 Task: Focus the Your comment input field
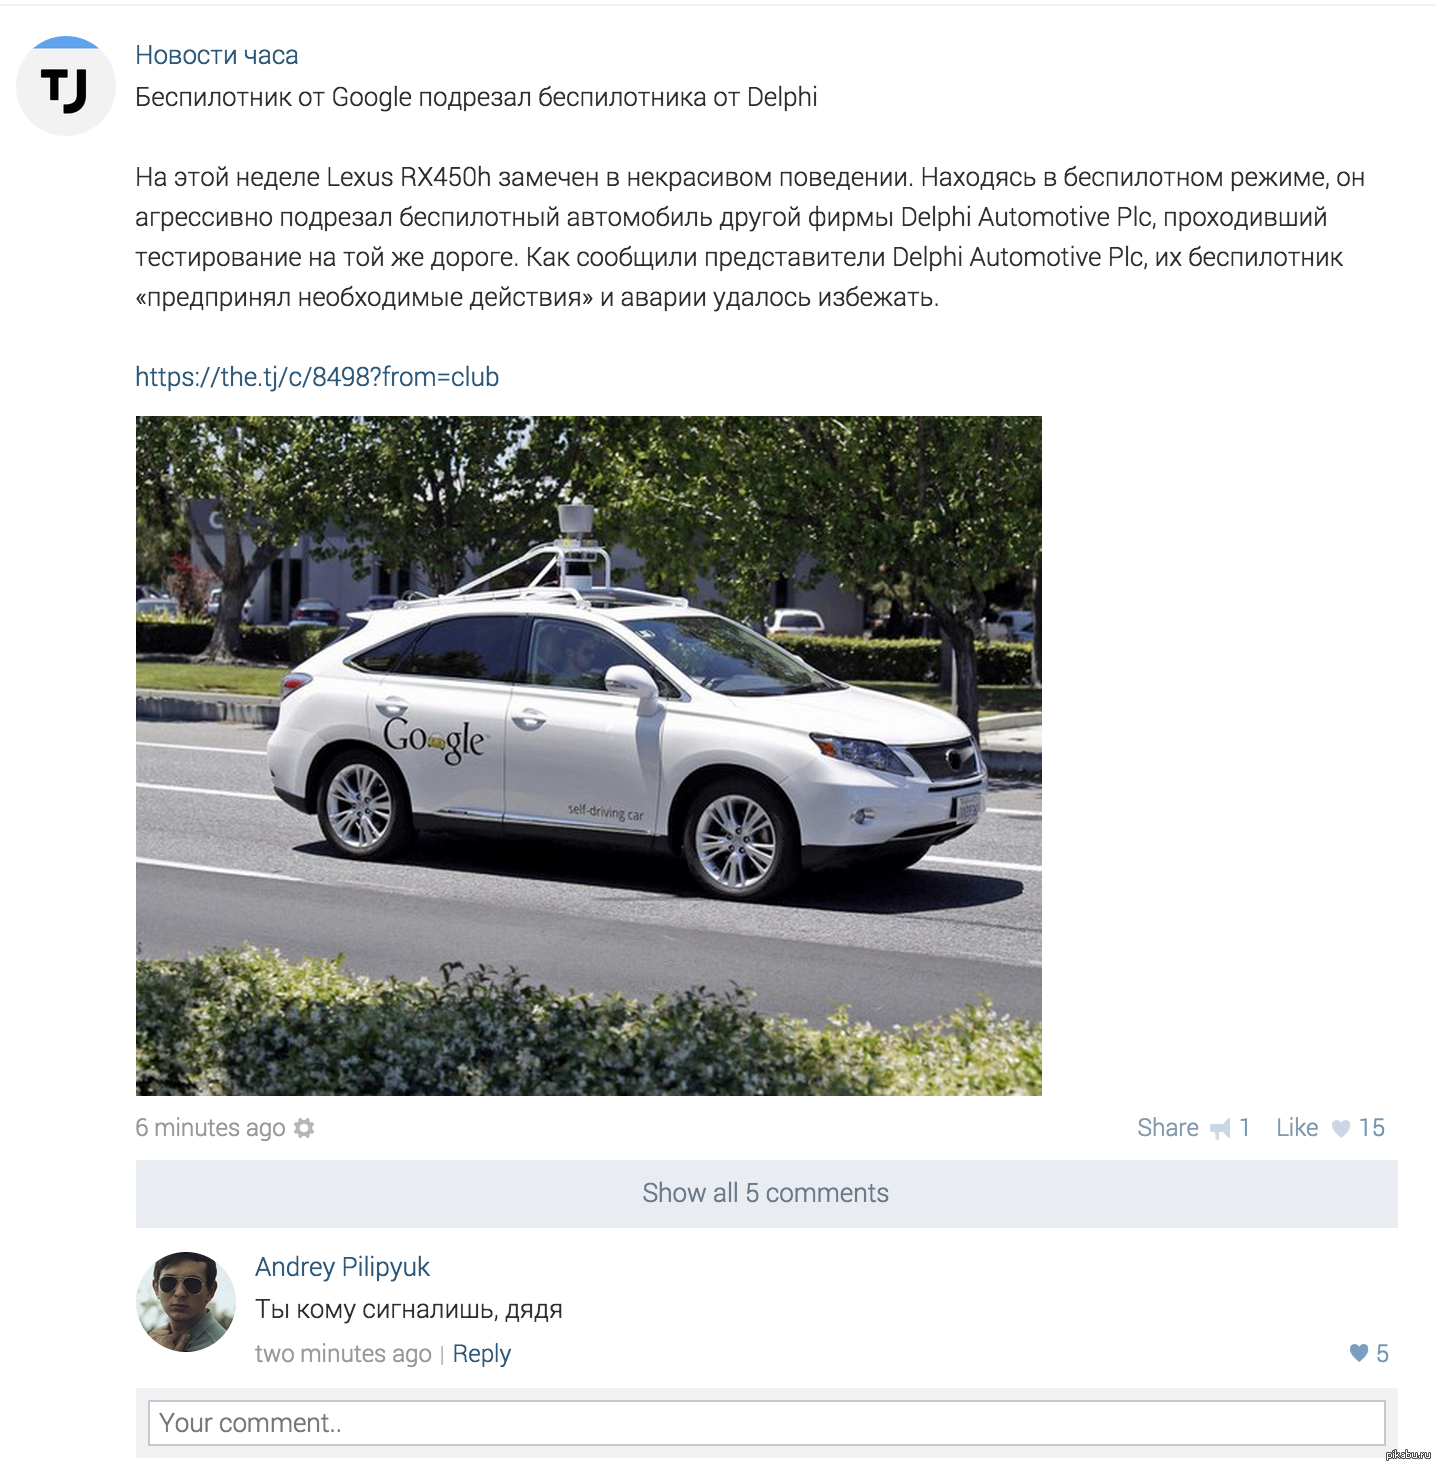(x=767, y=1423)
